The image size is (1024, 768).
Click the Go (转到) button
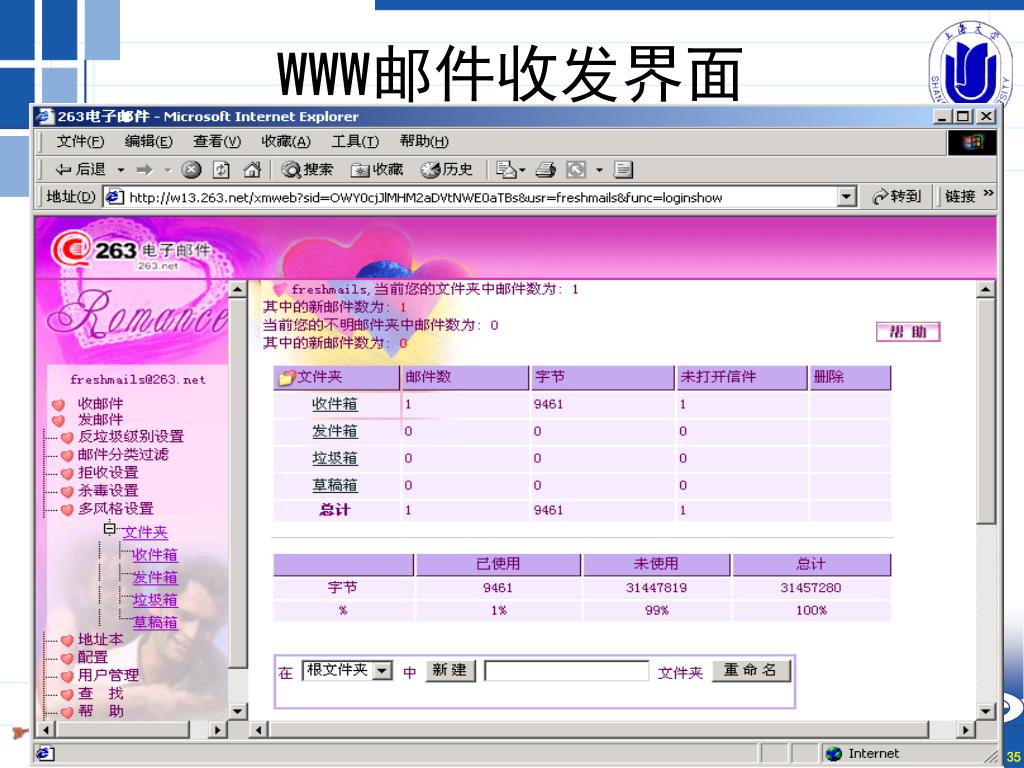[897, 197]
